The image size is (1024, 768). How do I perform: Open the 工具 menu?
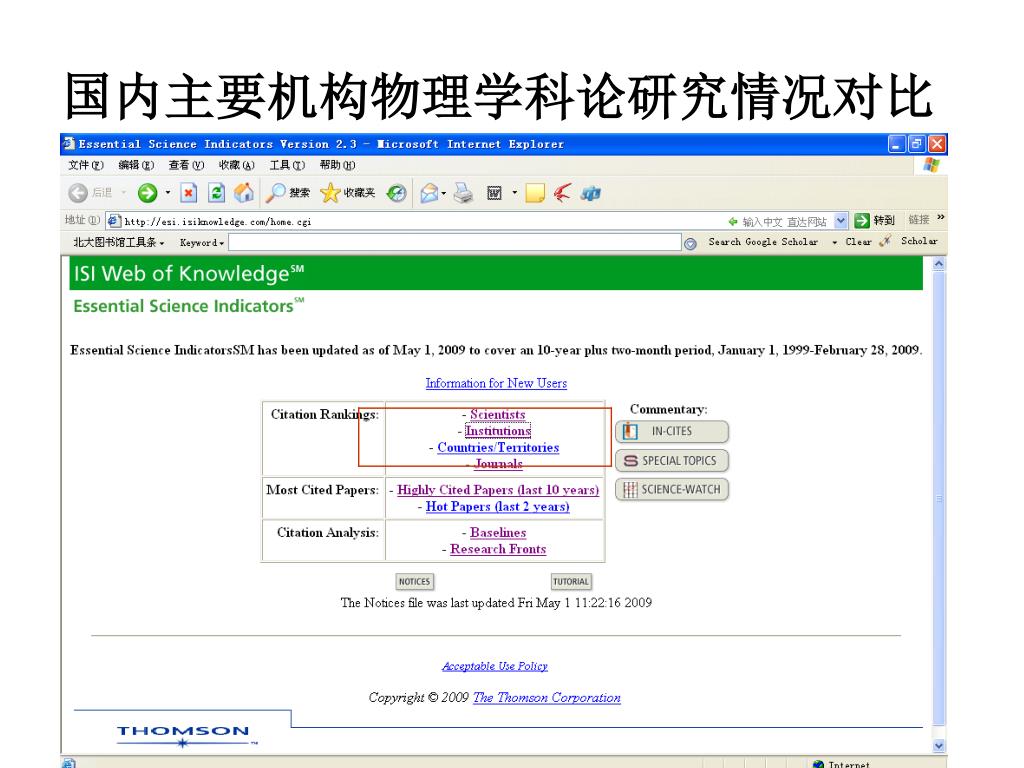point(287,165)
